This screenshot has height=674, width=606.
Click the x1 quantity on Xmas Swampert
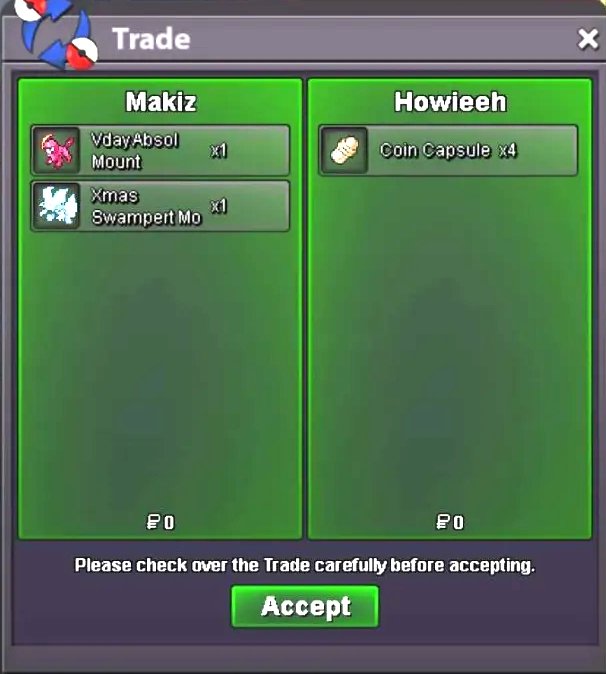[x=218, y=206]
